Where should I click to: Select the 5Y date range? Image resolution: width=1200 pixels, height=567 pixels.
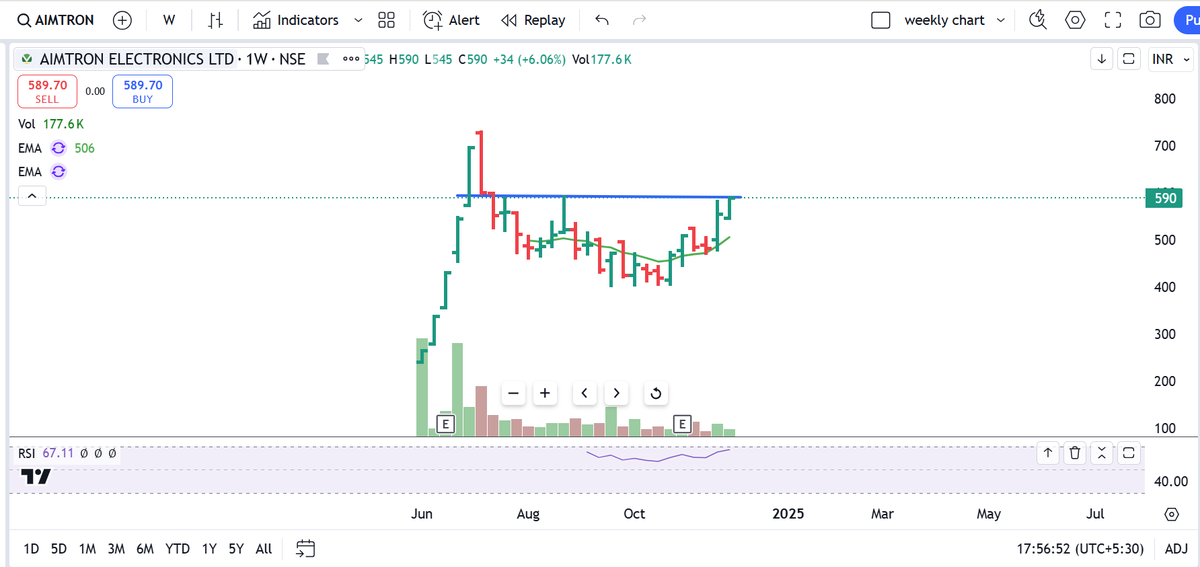[236, 548]
